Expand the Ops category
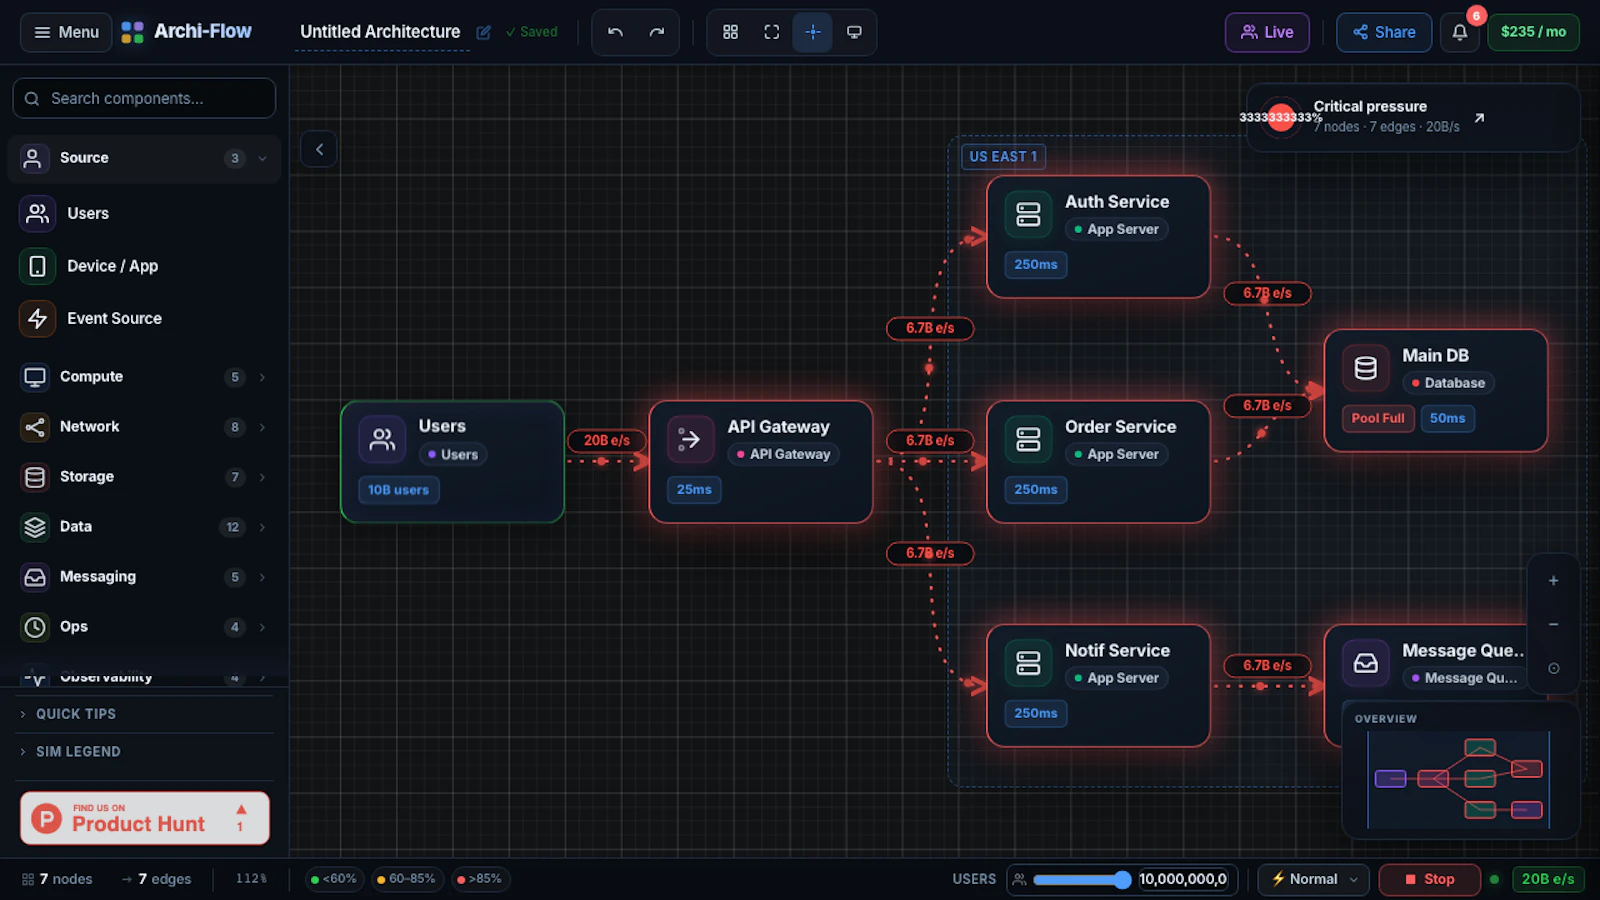The width and height of the screenshot is (1600, 900). click(x=144, y=627)
